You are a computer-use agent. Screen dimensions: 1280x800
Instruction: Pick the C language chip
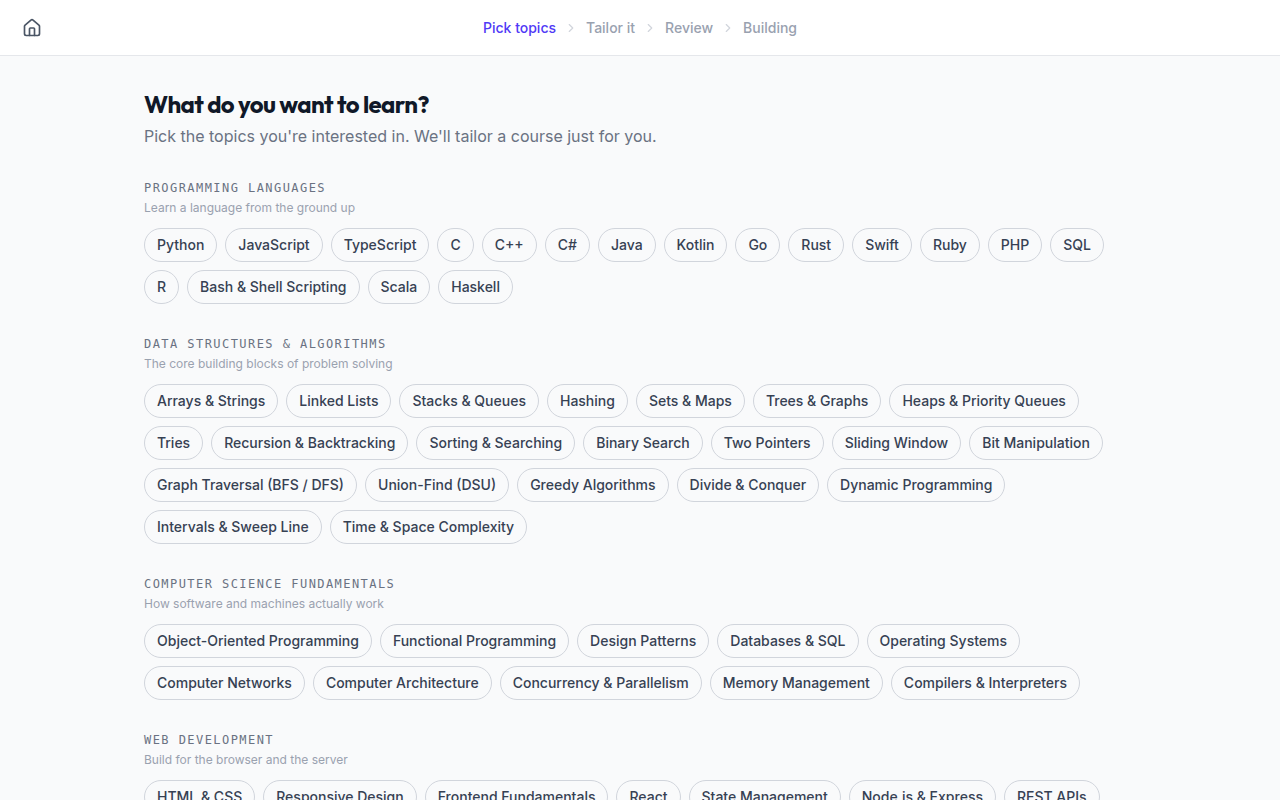click(x=456, y=245)
